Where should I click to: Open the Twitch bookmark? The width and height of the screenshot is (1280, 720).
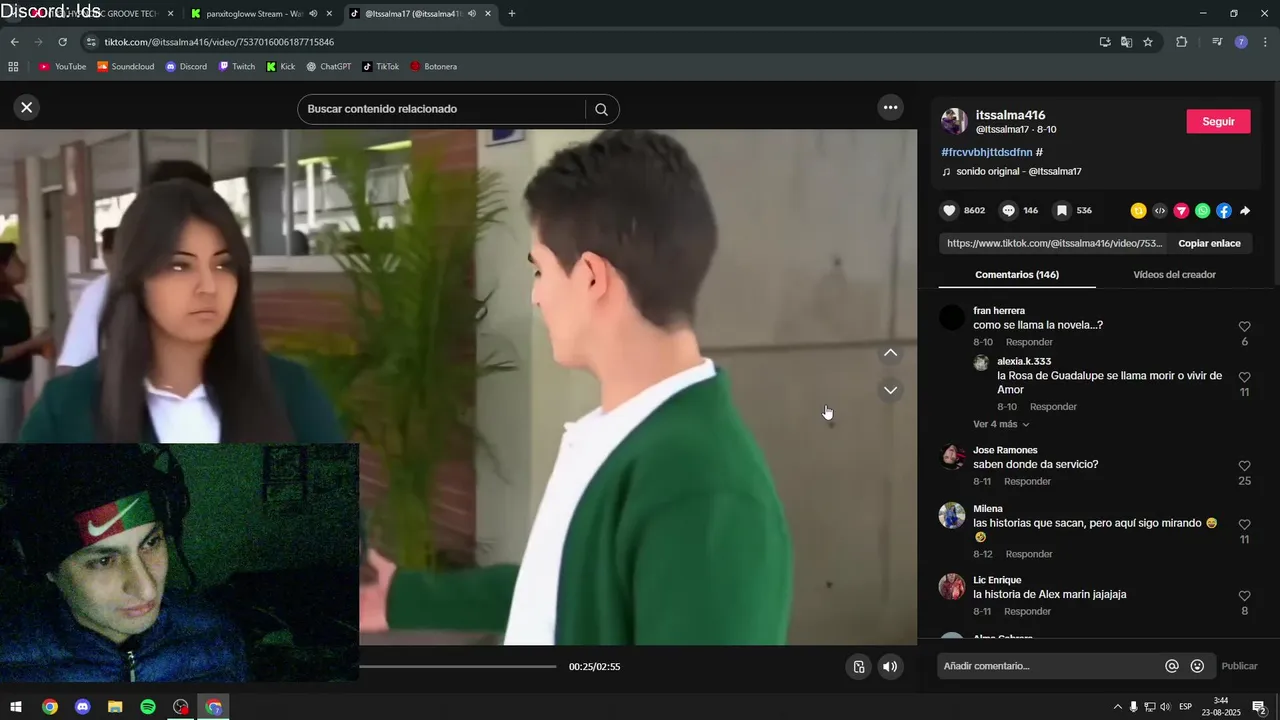(x=237, y=66)
